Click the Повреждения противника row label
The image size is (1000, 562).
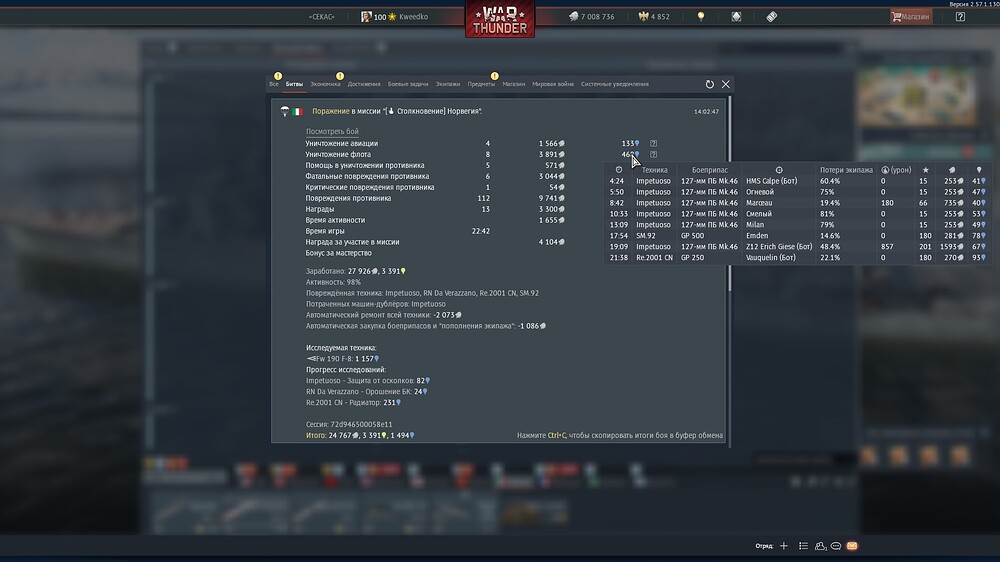(x=348, y=198)
